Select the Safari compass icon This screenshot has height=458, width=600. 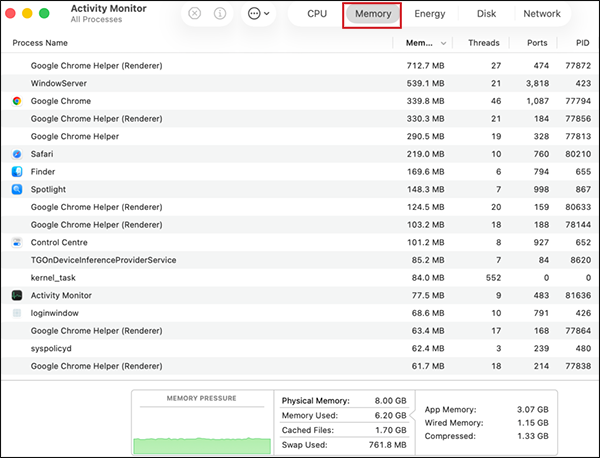tap(17, 154)
